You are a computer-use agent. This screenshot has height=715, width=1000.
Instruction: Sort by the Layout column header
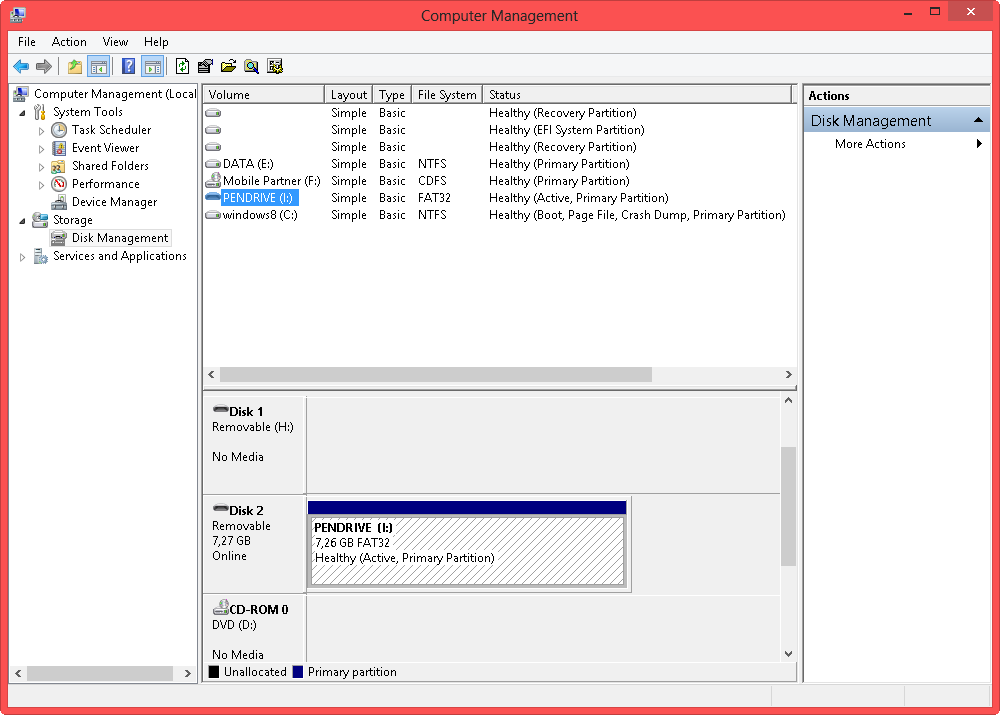point(348,95)
